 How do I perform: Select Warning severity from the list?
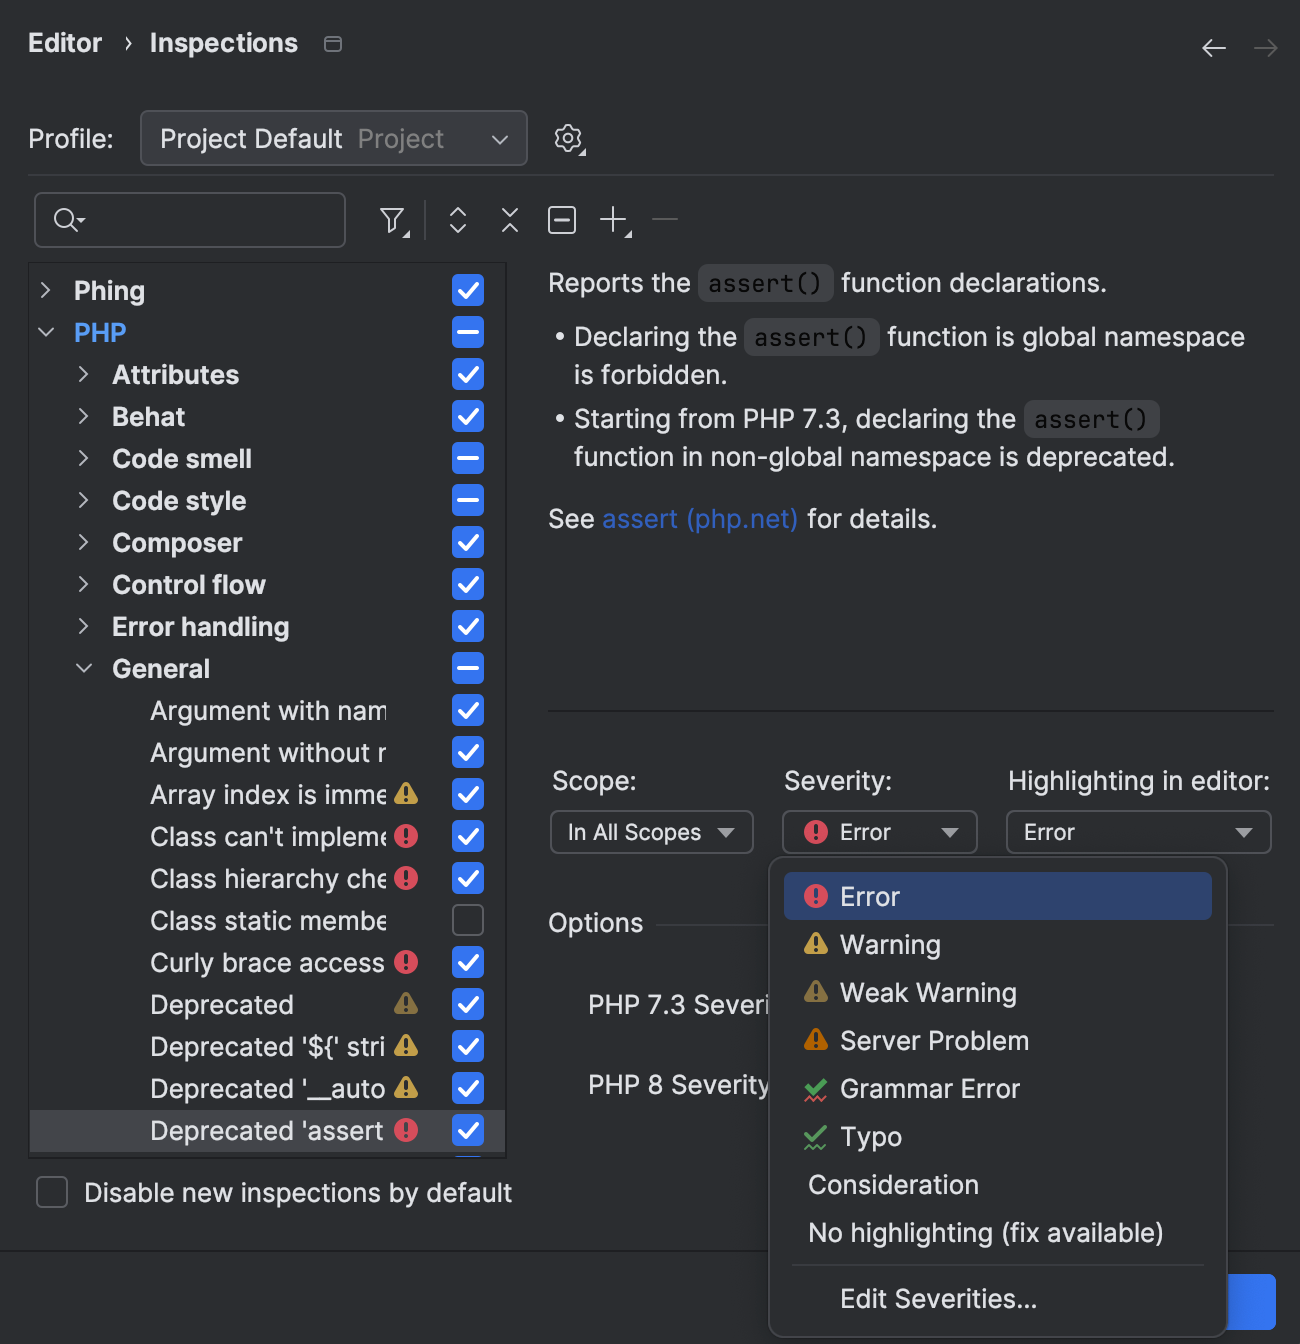tap(998, 944)
